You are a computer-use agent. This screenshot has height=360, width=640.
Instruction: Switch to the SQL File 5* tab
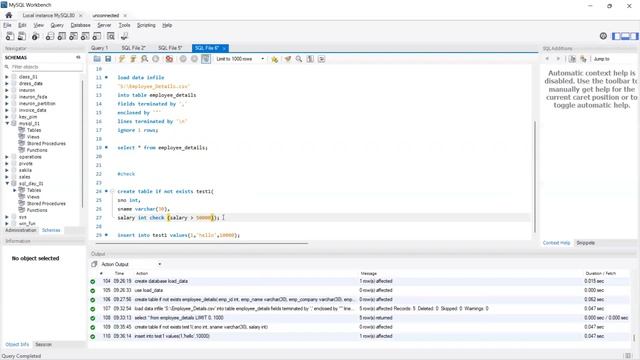[x=170, y=48]
